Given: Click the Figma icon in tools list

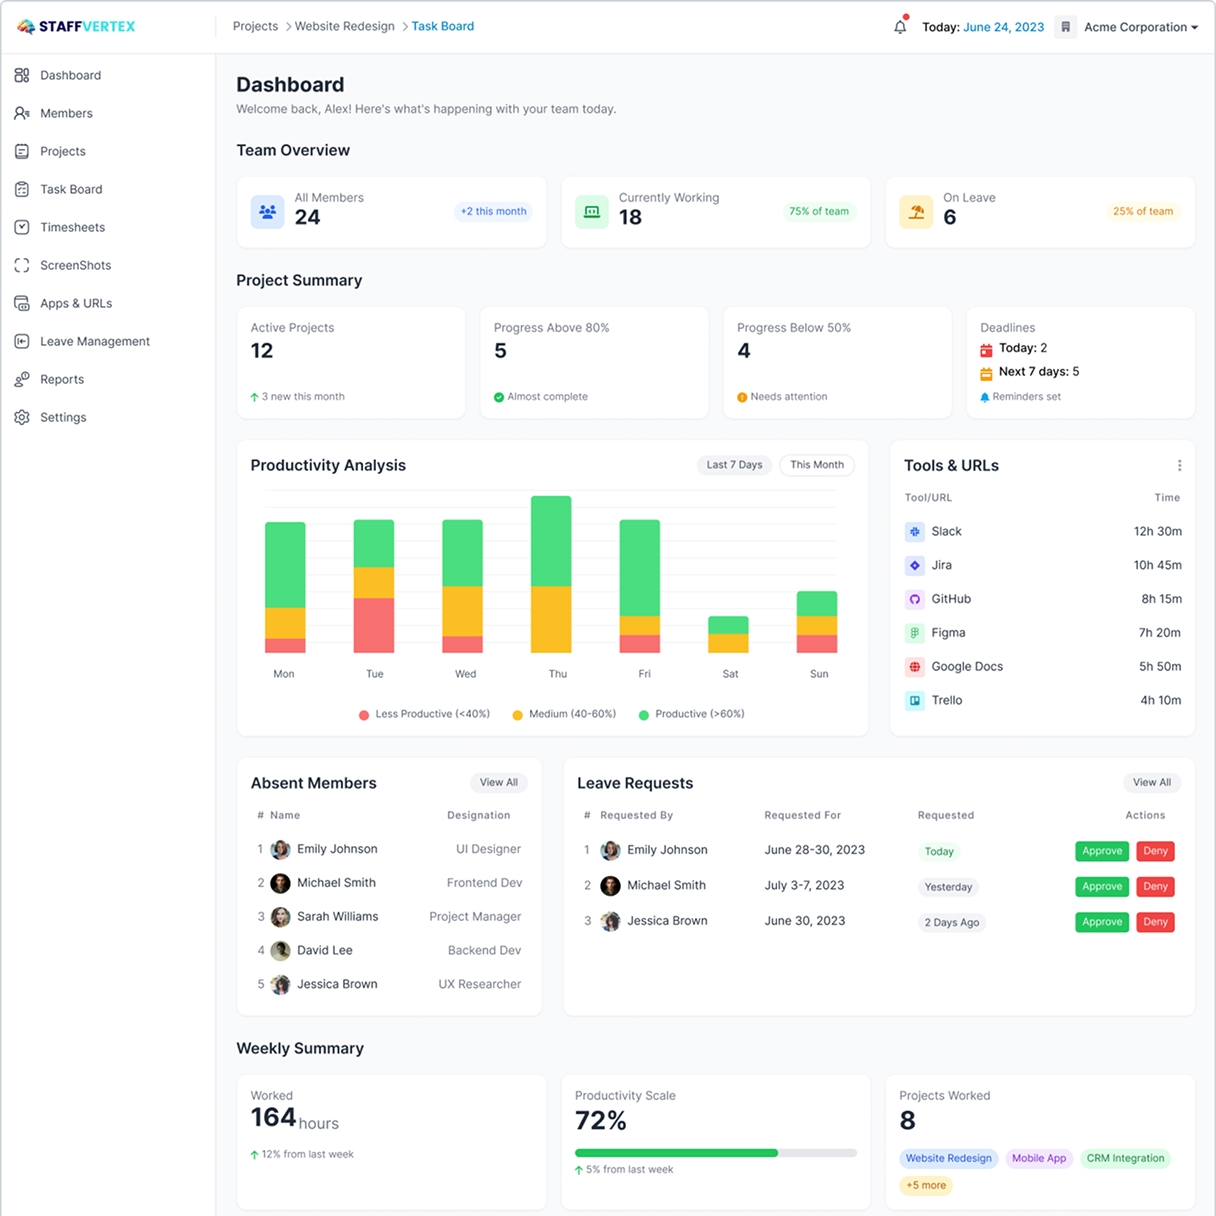Looking at the screenshot, I should pos(914,633).
